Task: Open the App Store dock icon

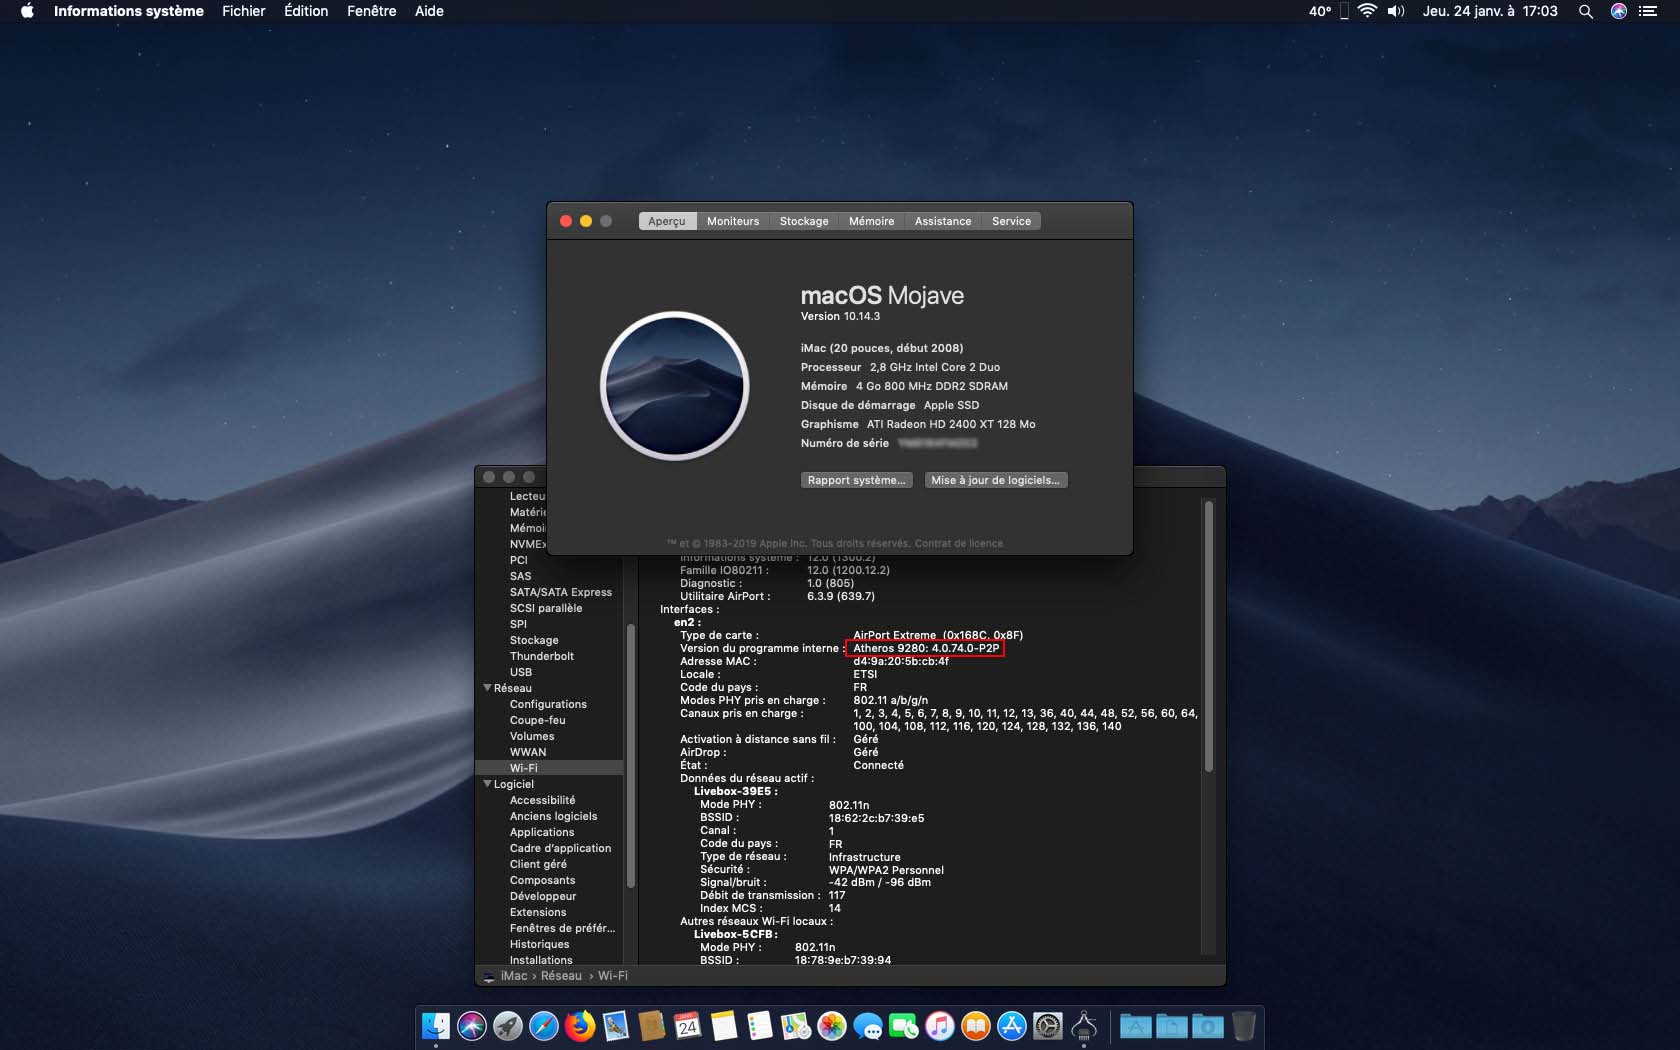Action: coord(1012,1026)
